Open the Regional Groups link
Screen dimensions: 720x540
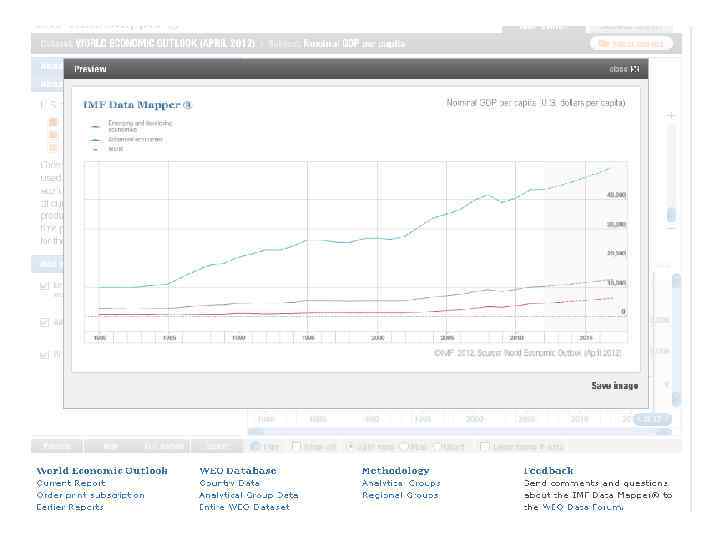[400, 495]
